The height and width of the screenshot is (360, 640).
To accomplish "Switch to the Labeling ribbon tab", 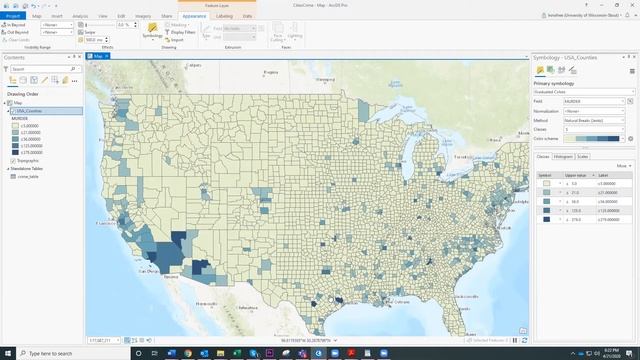I will tap(224, 16).
